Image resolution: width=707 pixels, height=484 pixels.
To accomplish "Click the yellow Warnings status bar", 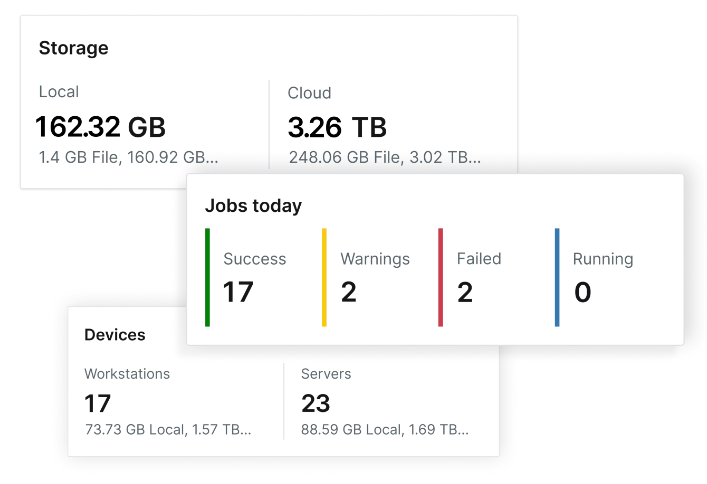I will pyautogui.click(x=324, y=277).
